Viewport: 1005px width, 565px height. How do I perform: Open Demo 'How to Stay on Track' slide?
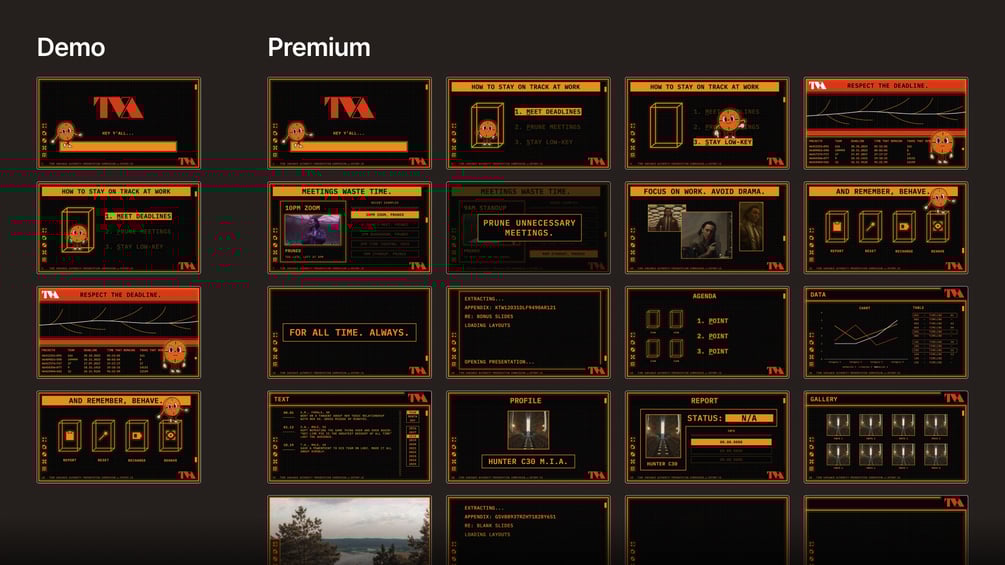(x=119, y=227)
